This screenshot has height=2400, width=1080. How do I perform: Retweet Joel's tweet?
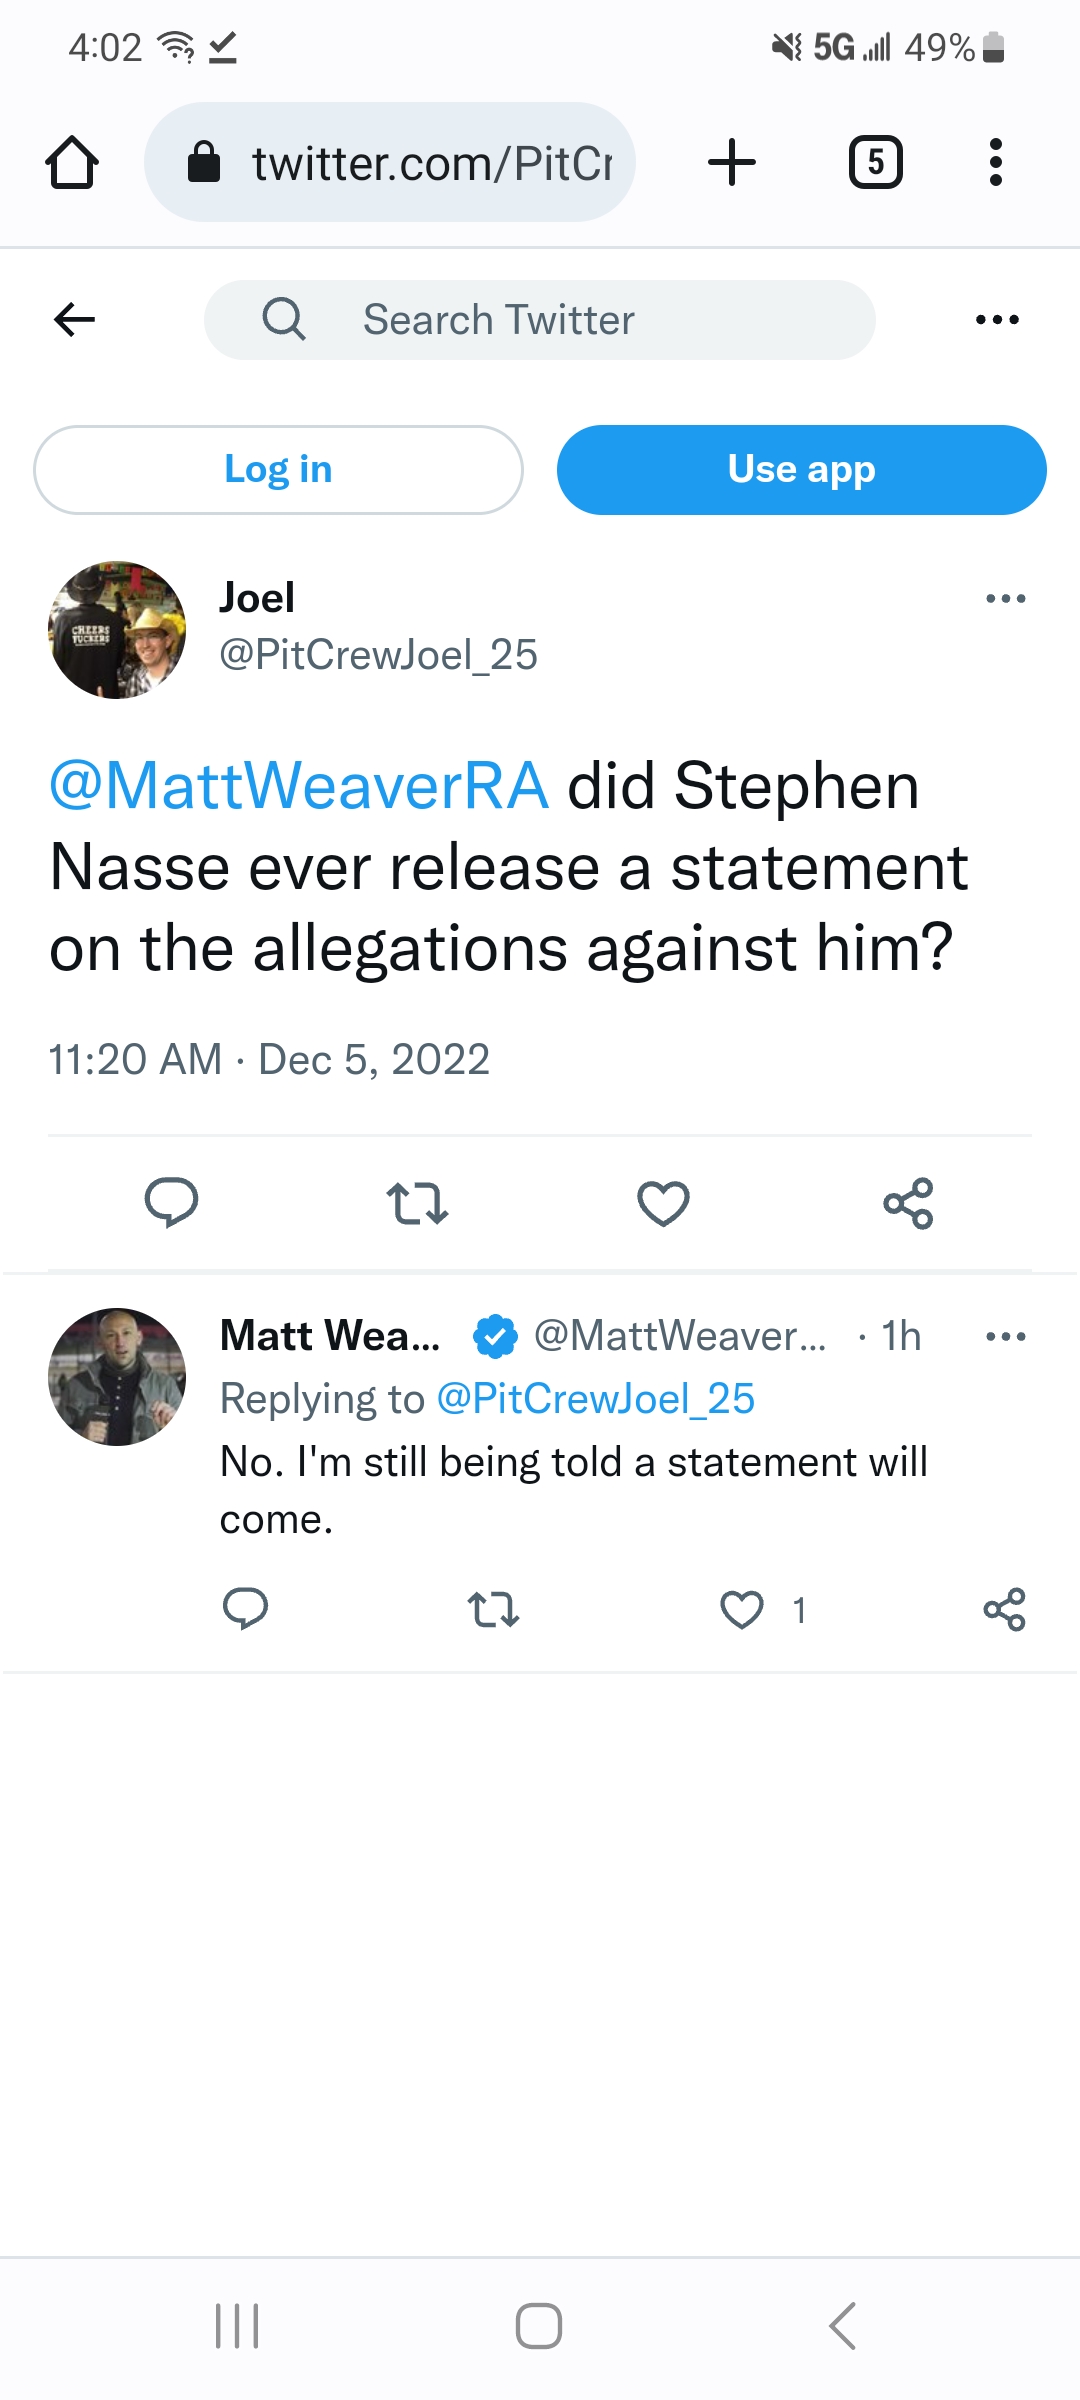[417, 1203]
